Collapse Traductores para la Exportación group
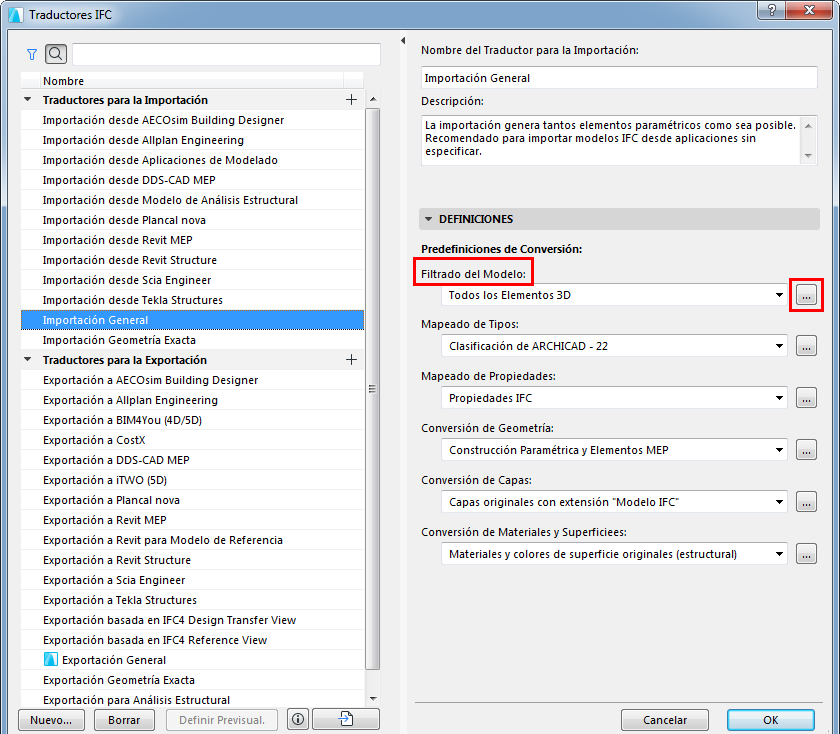Viewport: 840px width, 734px height. tap(28, 359)
